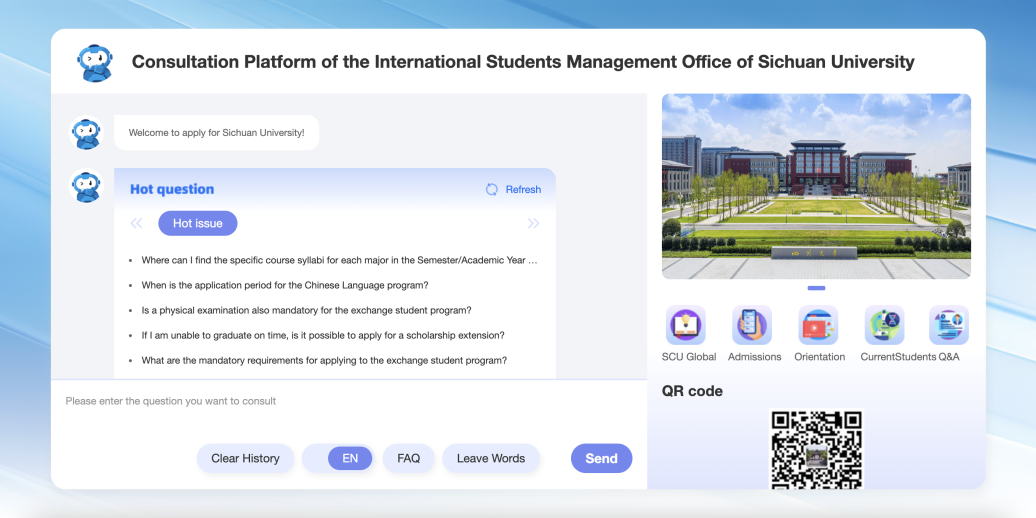Viewport: 1036px width, 518px height.
Task: Go to the previous hot question category
Action: click(x=137, y=223)
